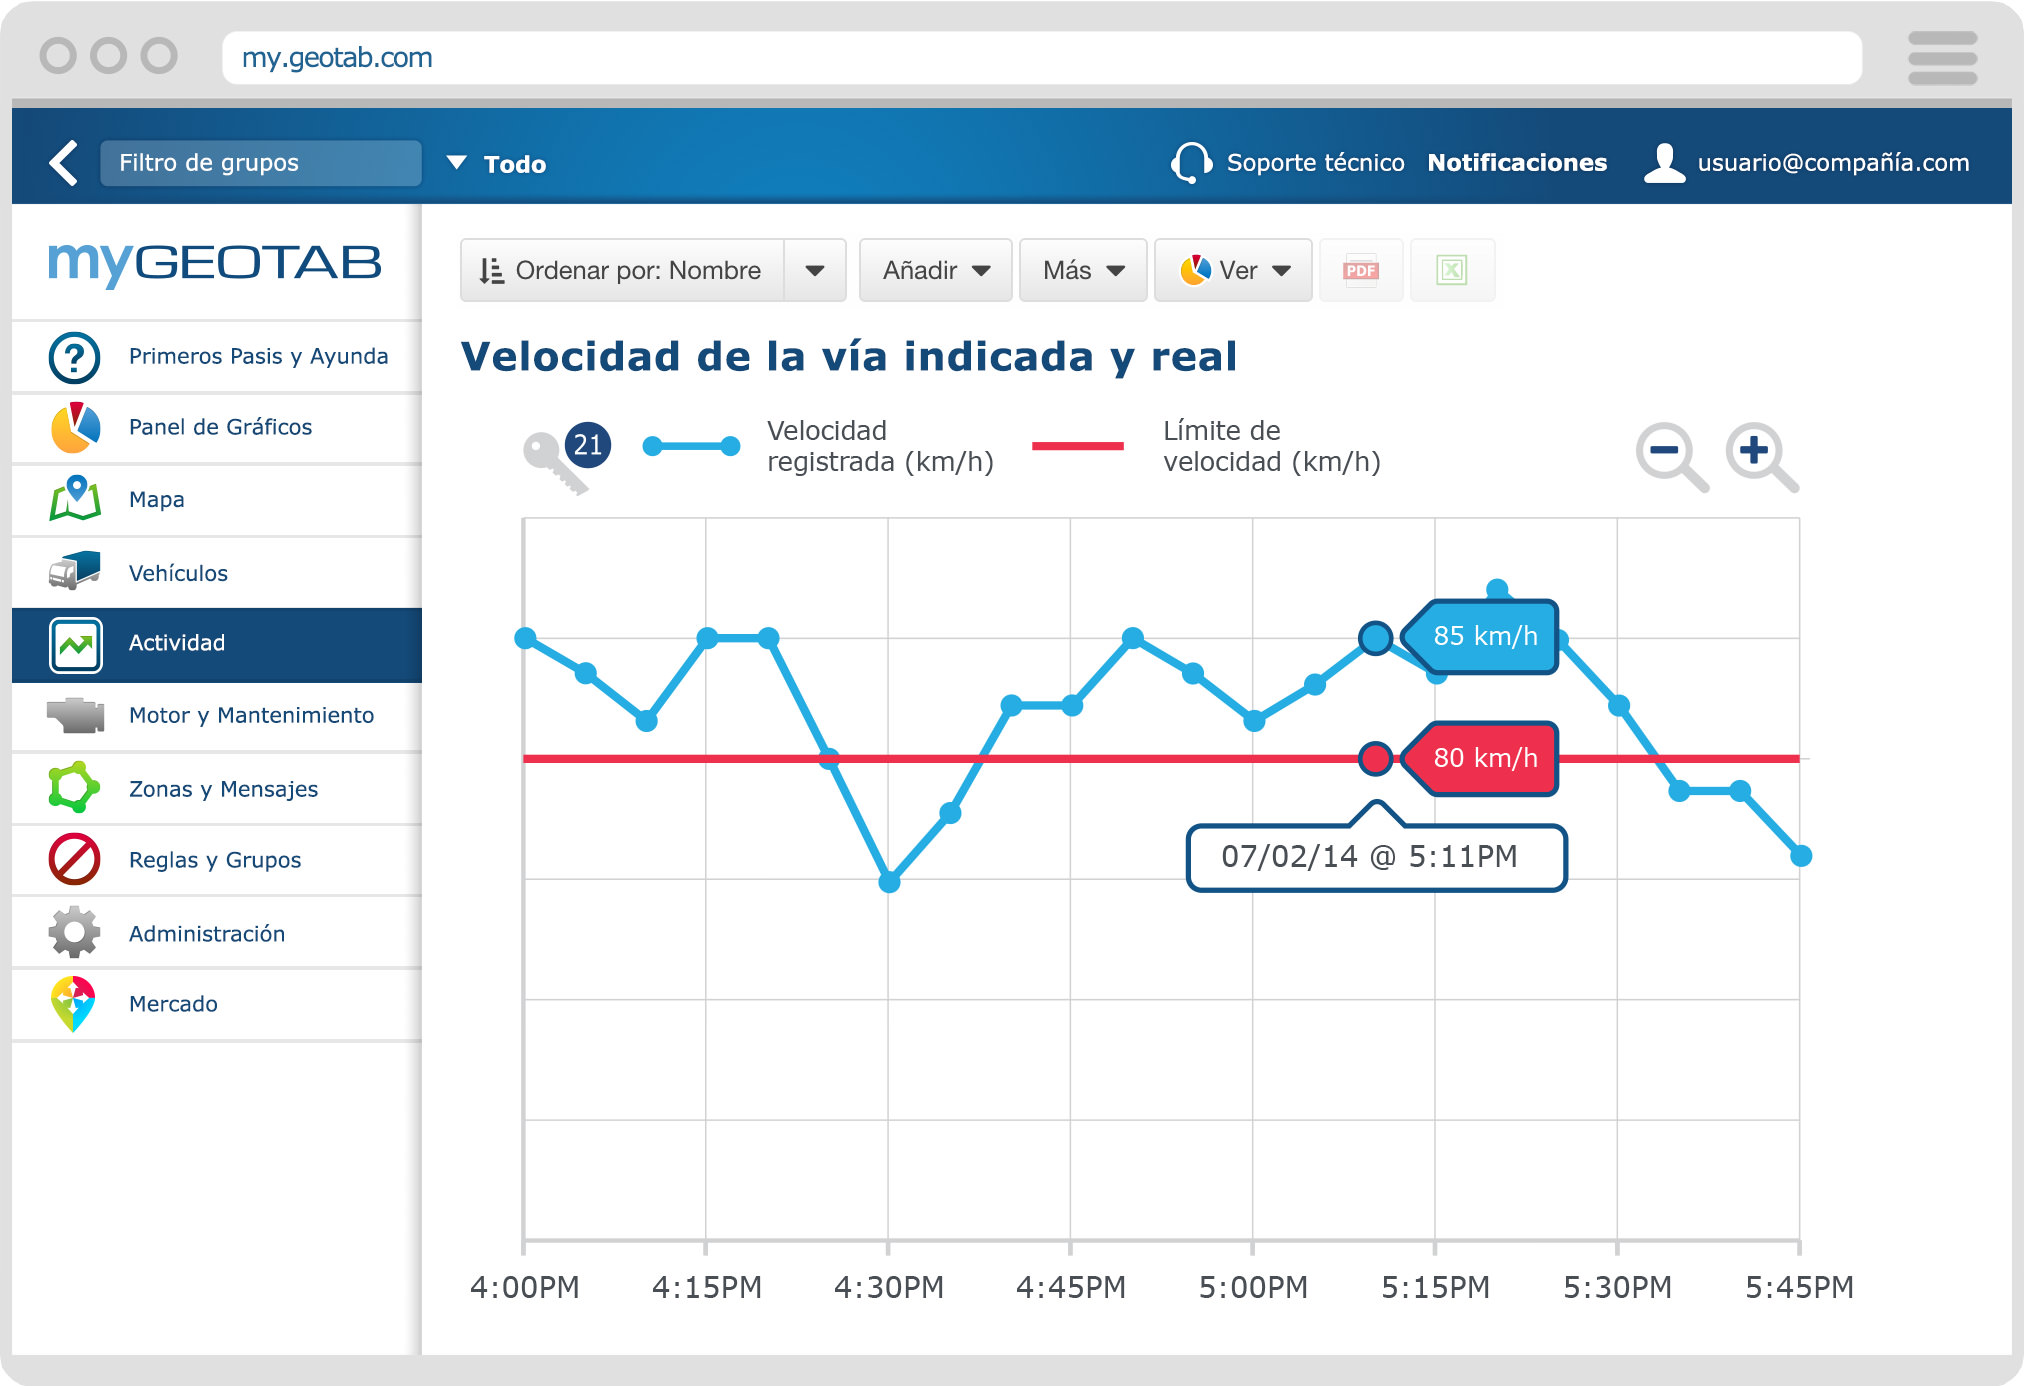
Task: Click the colorful Mercado pin icon
Action: [73, 1004]
